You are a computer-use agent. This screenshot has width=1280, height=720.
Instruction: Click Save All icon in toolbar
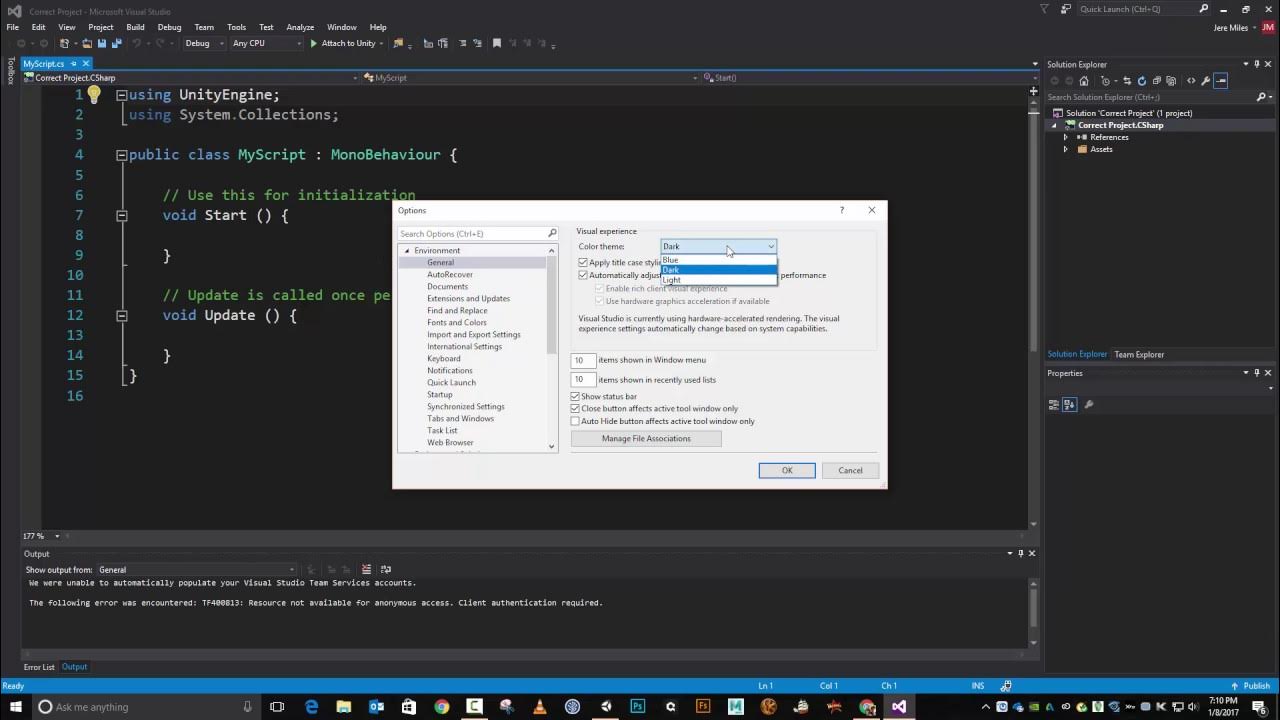[x=116, y=44]
